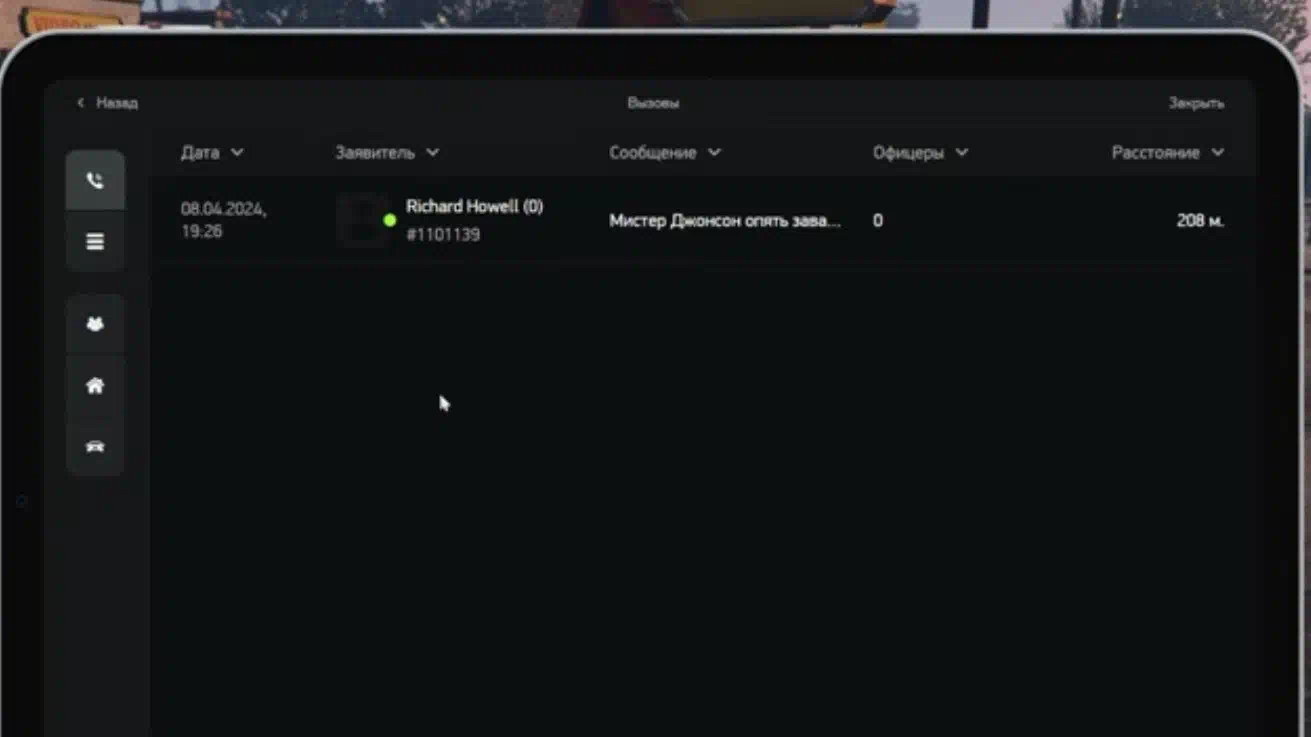Click the call ID #1101139
The height and width of the screenshot is (737, 1311).
(x=443, y=235)
